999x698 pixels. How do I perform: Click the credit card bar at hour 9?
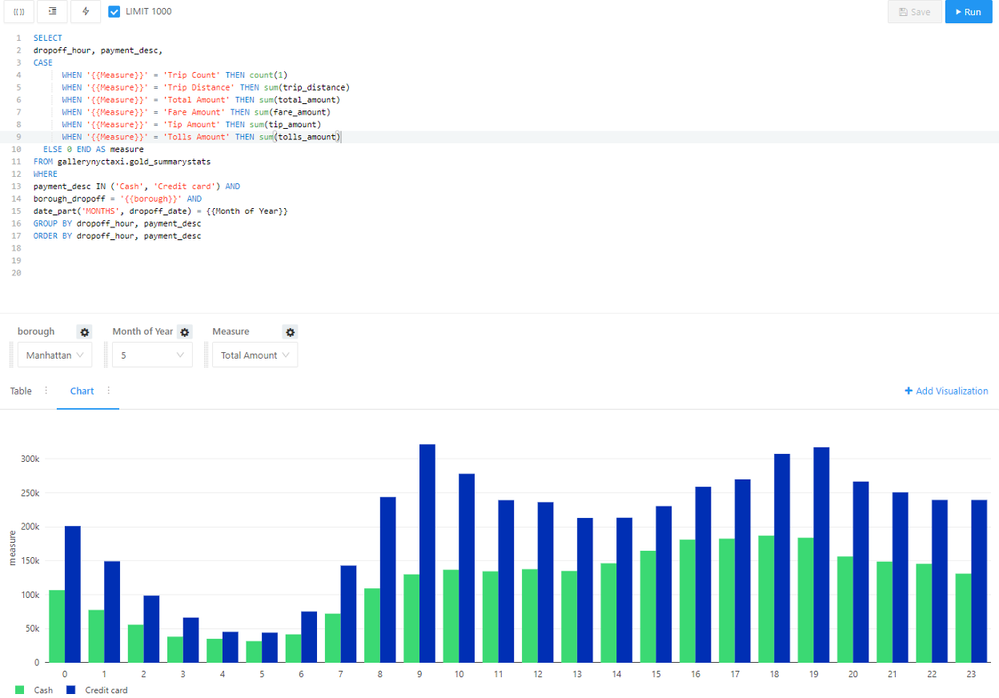tap(427, 553)
